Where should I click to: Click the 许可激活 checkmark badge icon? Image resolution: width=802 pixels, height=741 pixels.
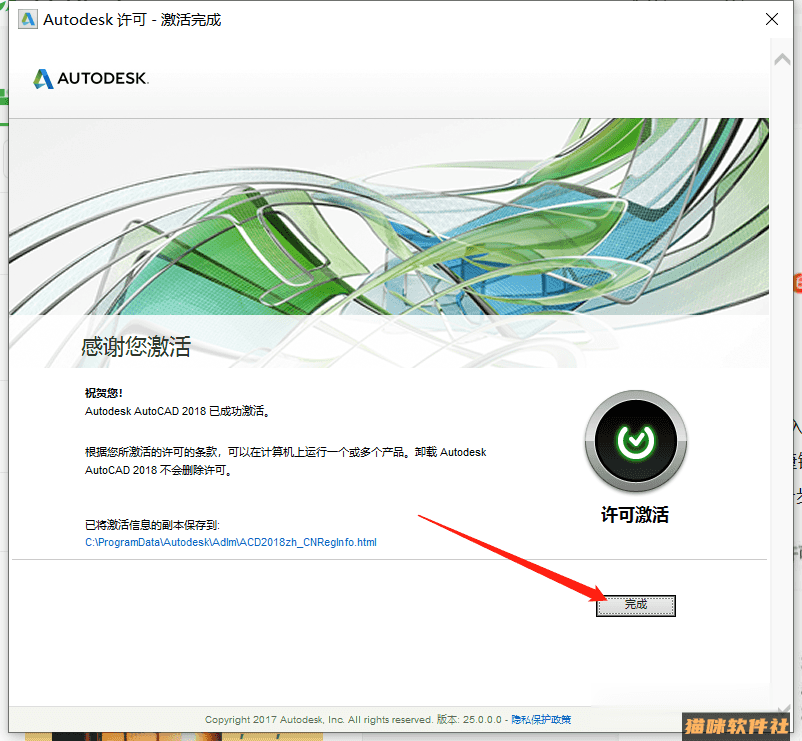pos(636,441)
